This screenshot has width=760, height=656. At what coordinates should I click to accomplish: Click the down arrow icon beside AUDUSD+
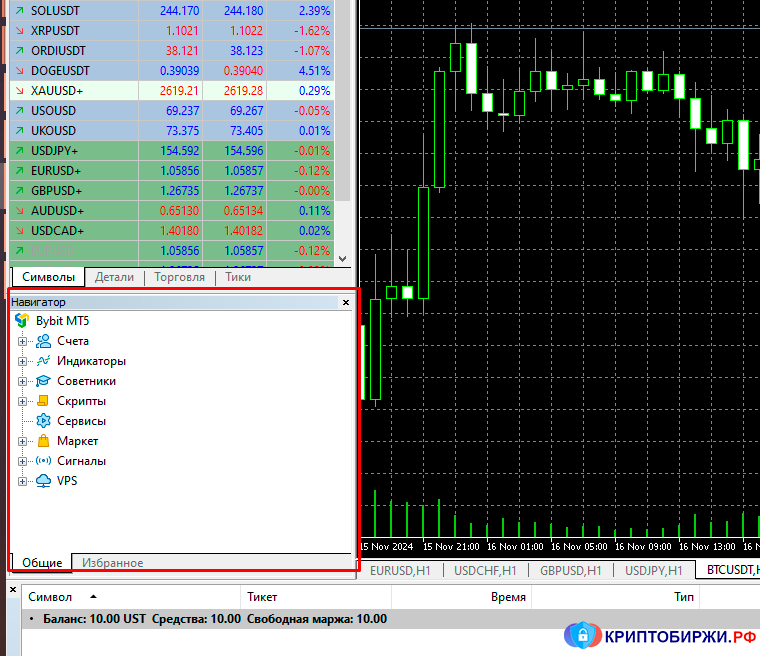click(19, 211)
